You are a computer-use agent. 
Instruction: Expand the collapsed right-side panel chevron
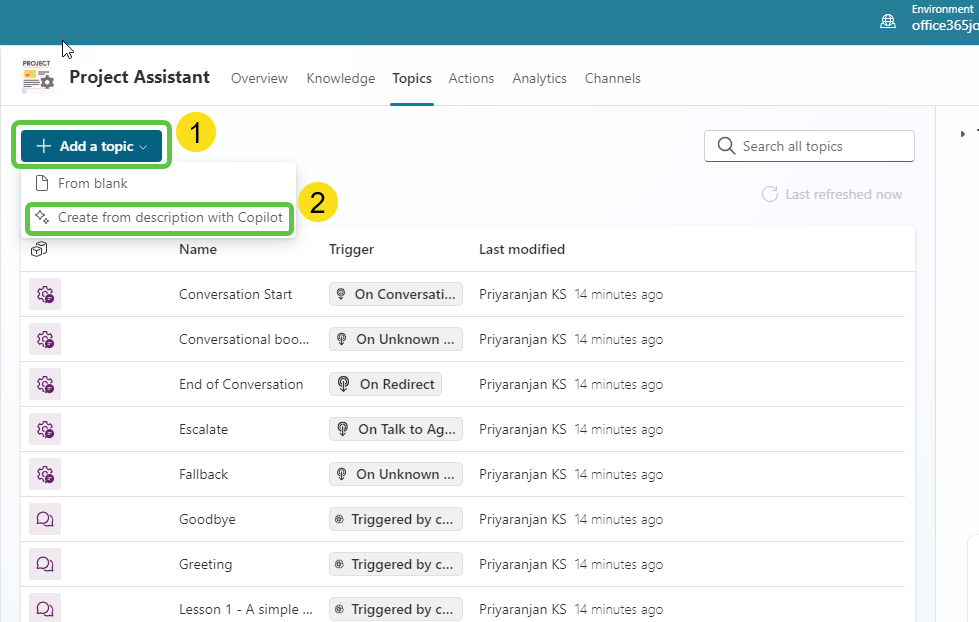pyautogui.click(x=962, y=133)
